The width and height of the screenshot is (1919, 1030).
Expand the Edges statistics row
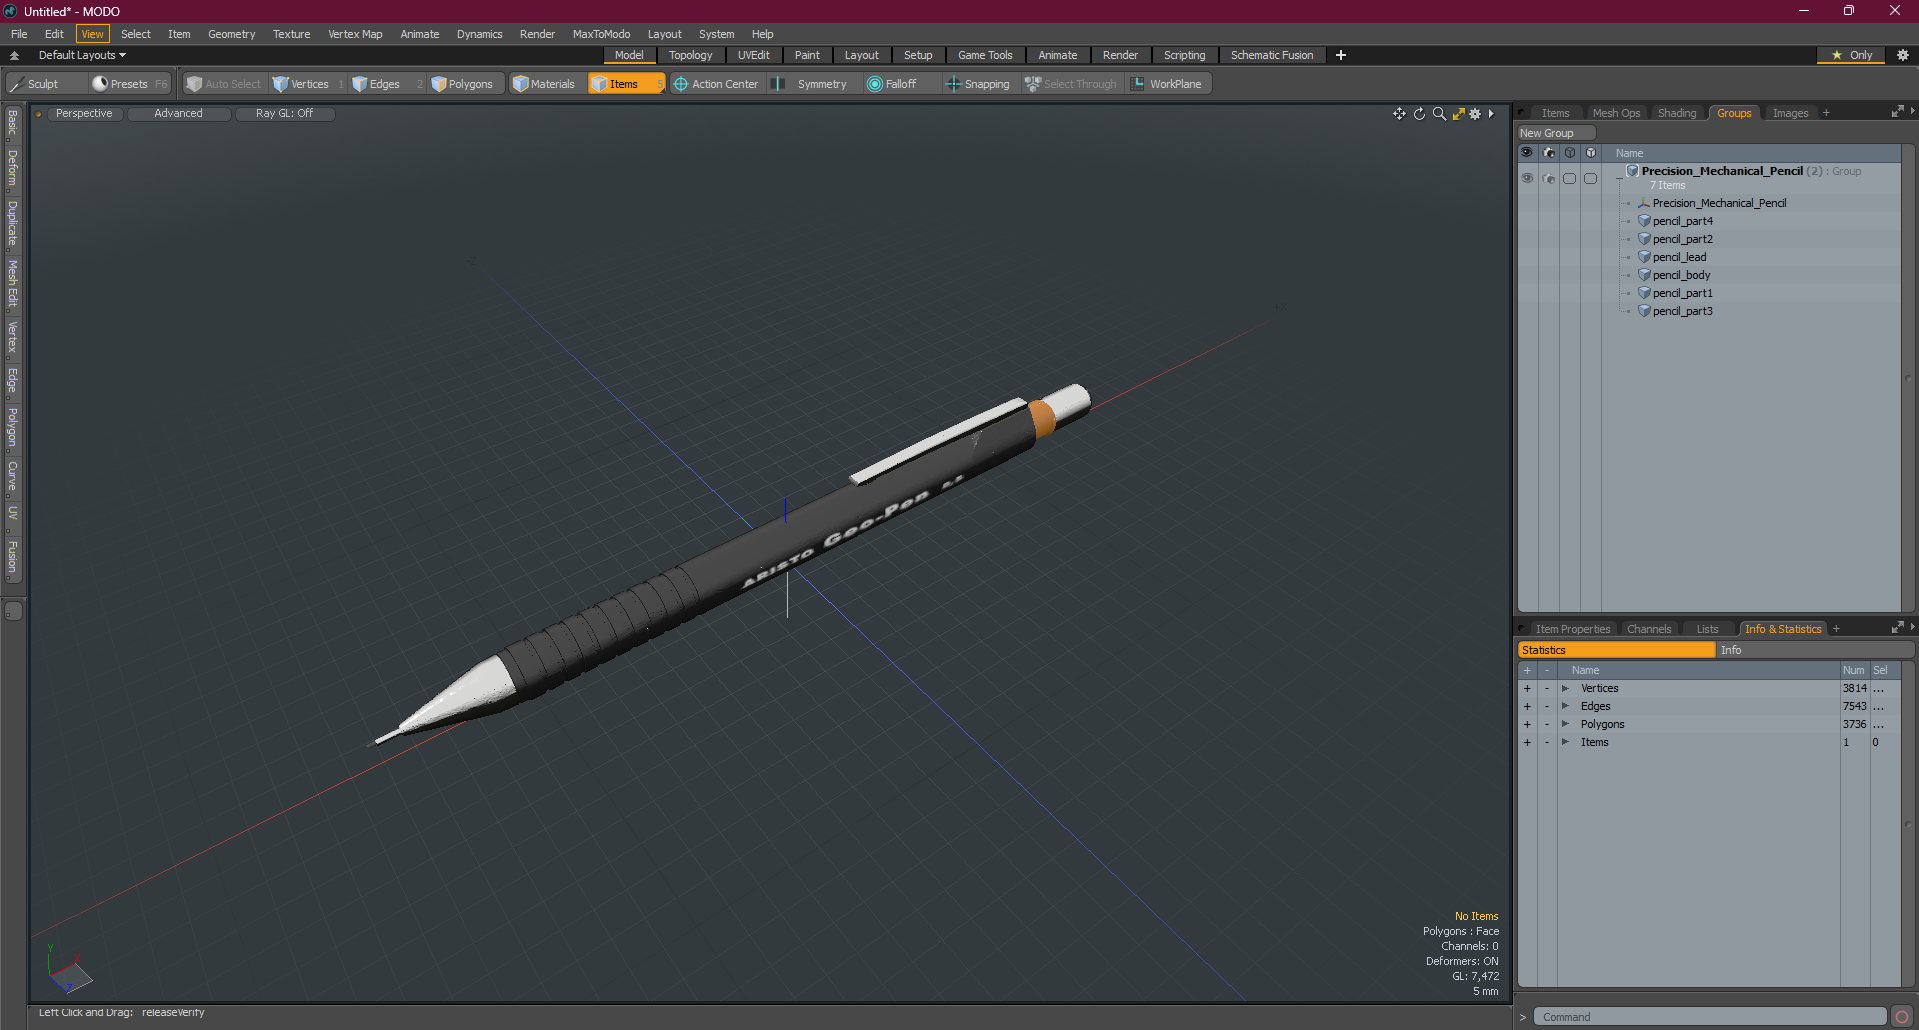(1565, 706)
